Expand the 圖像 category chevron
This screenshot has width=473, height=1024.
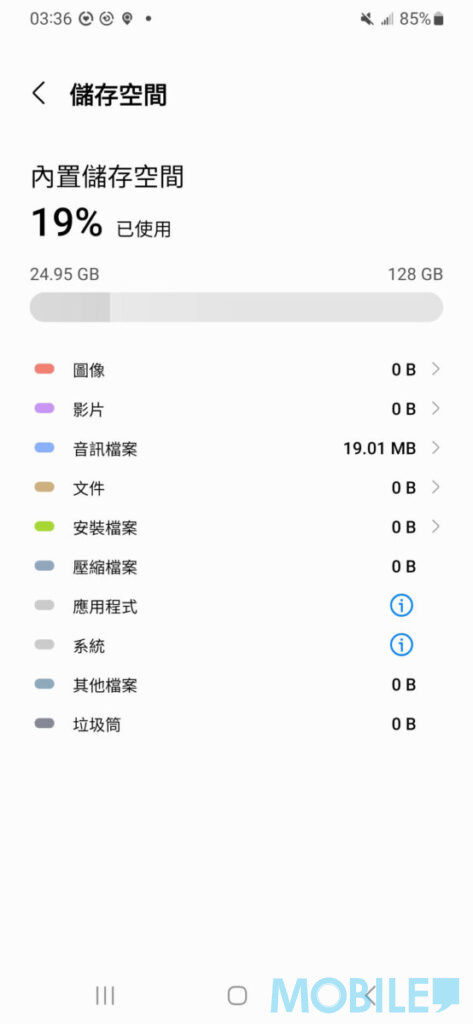pyautogui.click(x=436, y=370)
